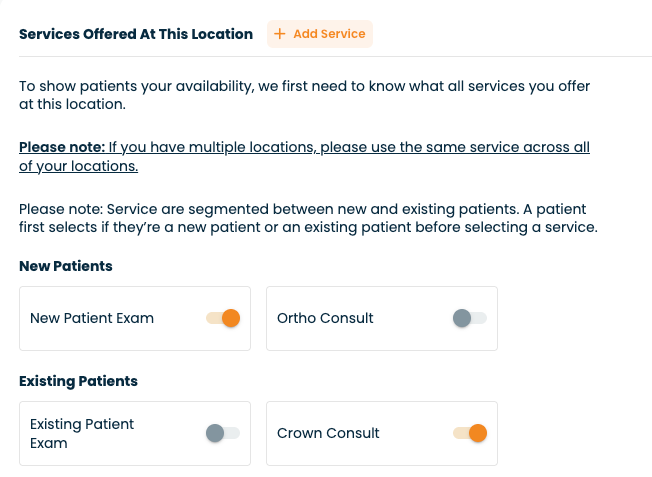The height and width of the screenshot is (477, 652).
Task: Click the word 'Exam' in Existing Patient card
Action: [49, 443]
